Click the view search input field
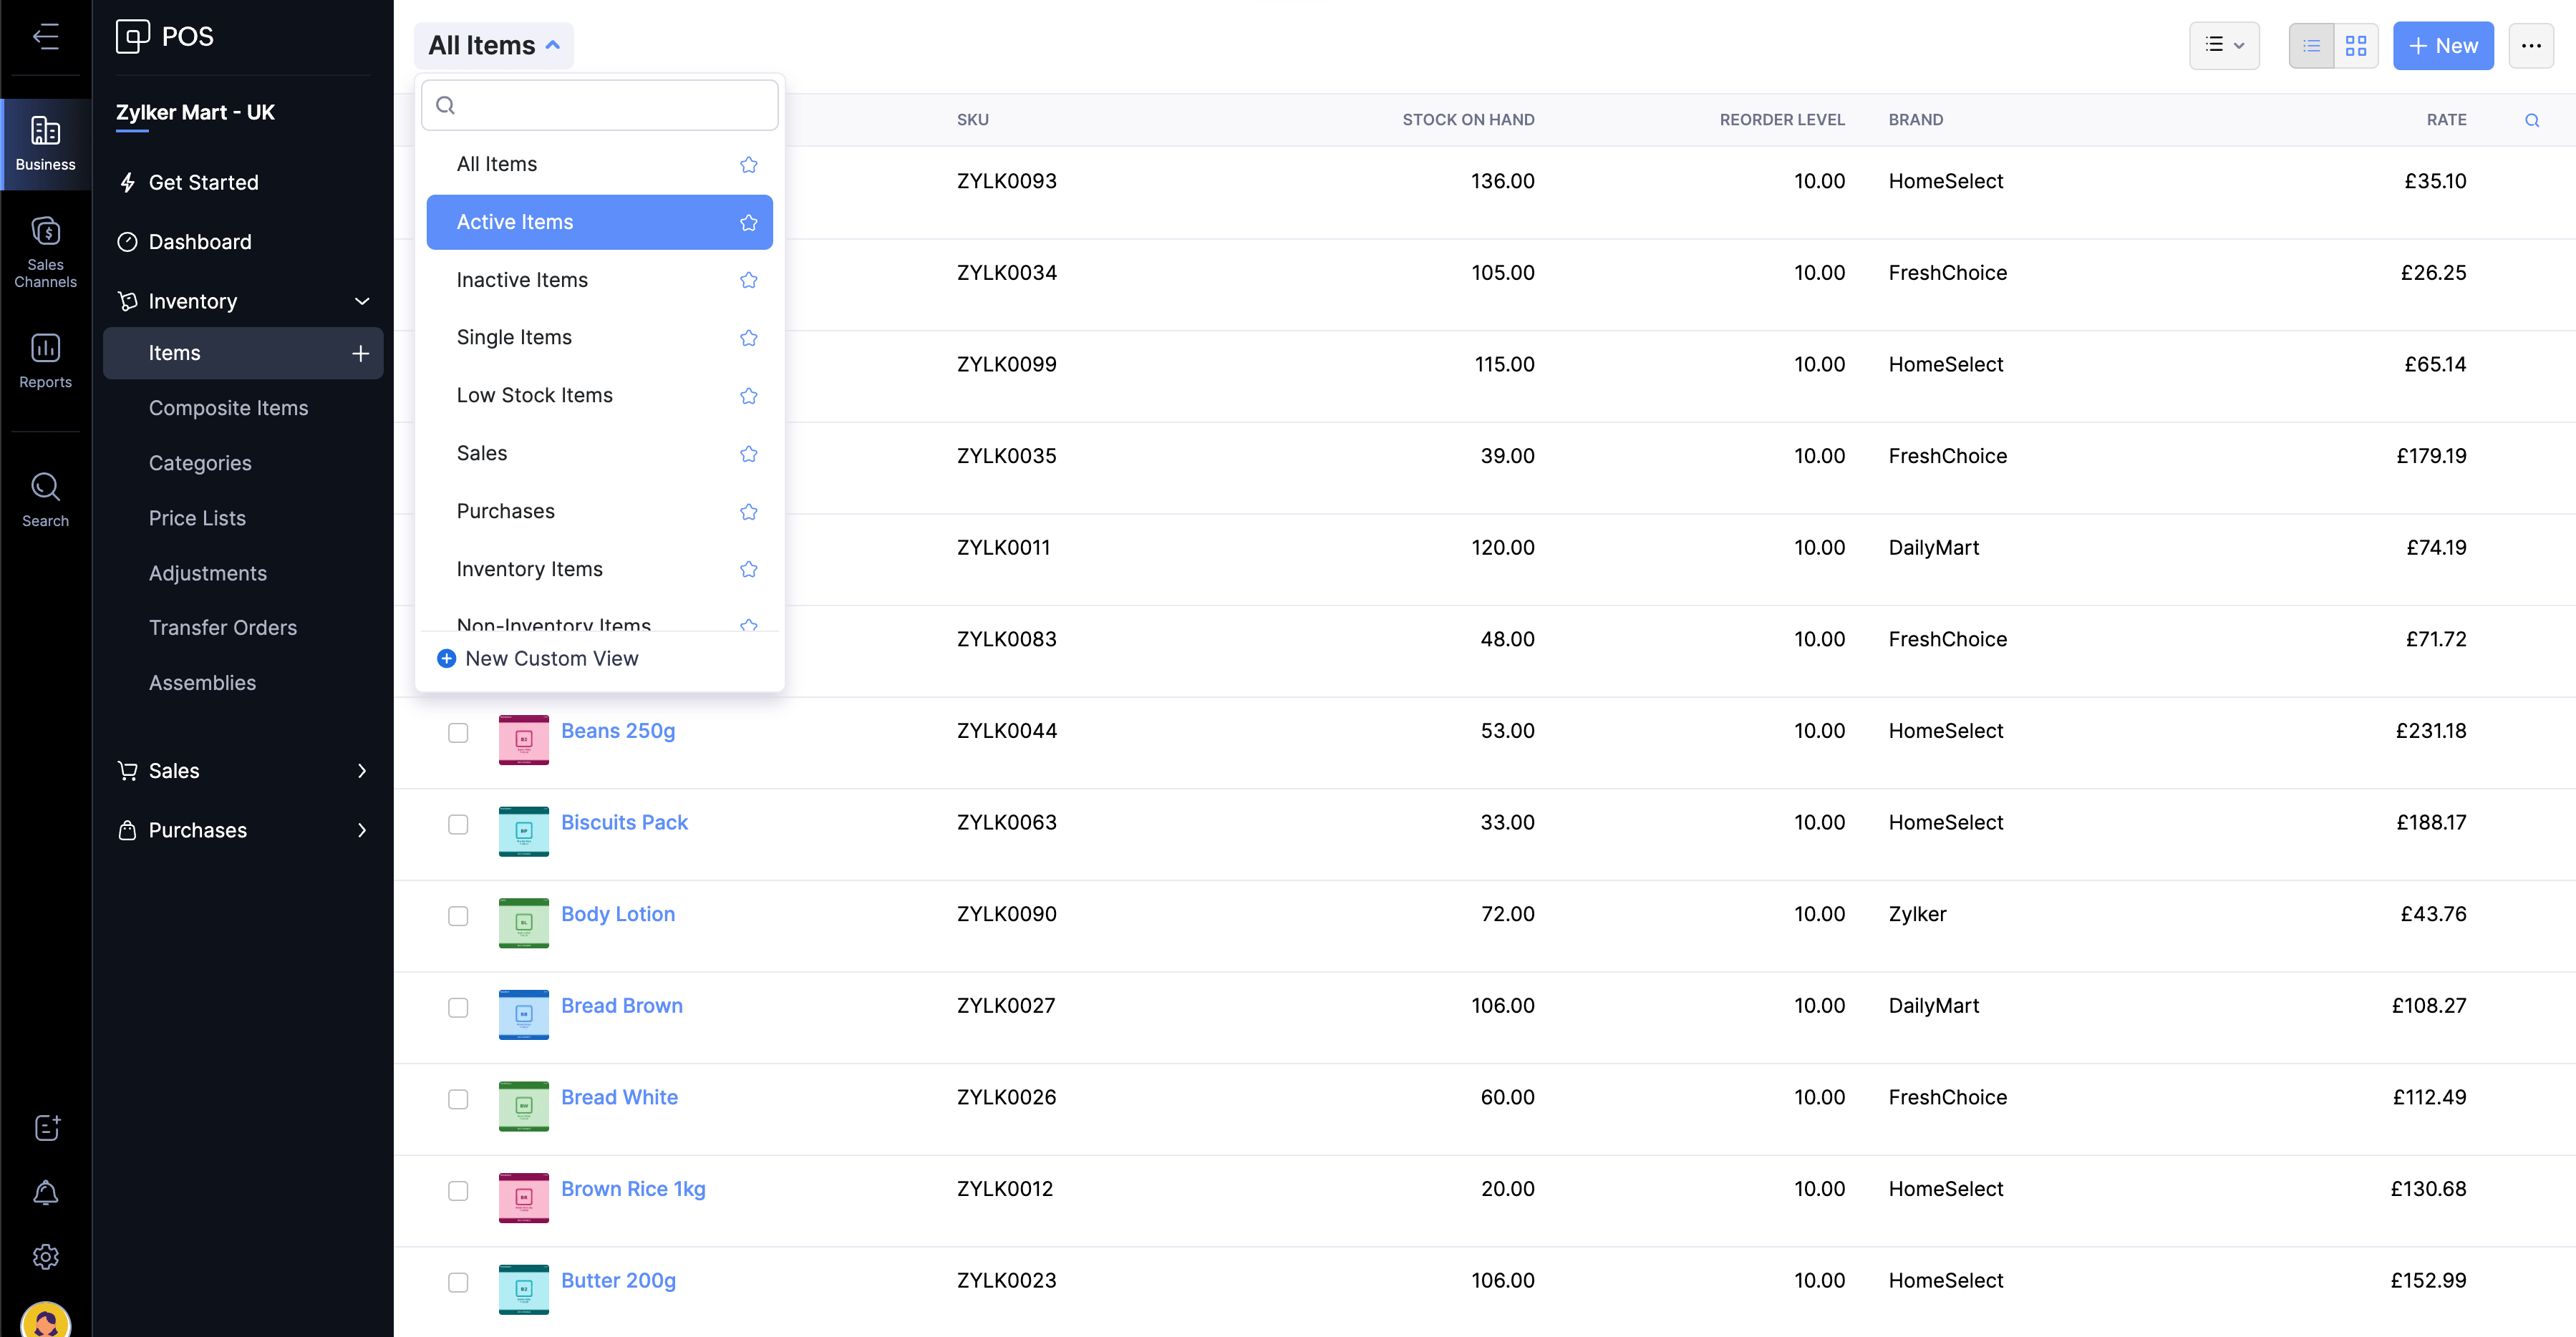This screenshot has height=1337, width=2576. pyautogui.click(x=600, y=105)
